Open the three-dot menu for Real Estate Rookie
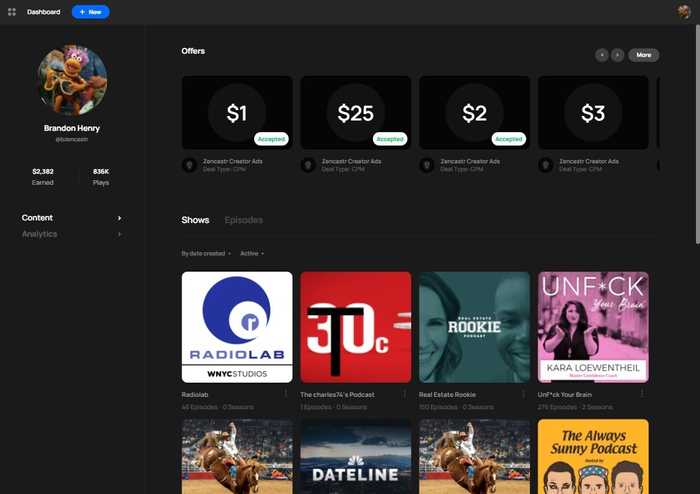This screenshot has width=700, height=494. coord(523,394)
